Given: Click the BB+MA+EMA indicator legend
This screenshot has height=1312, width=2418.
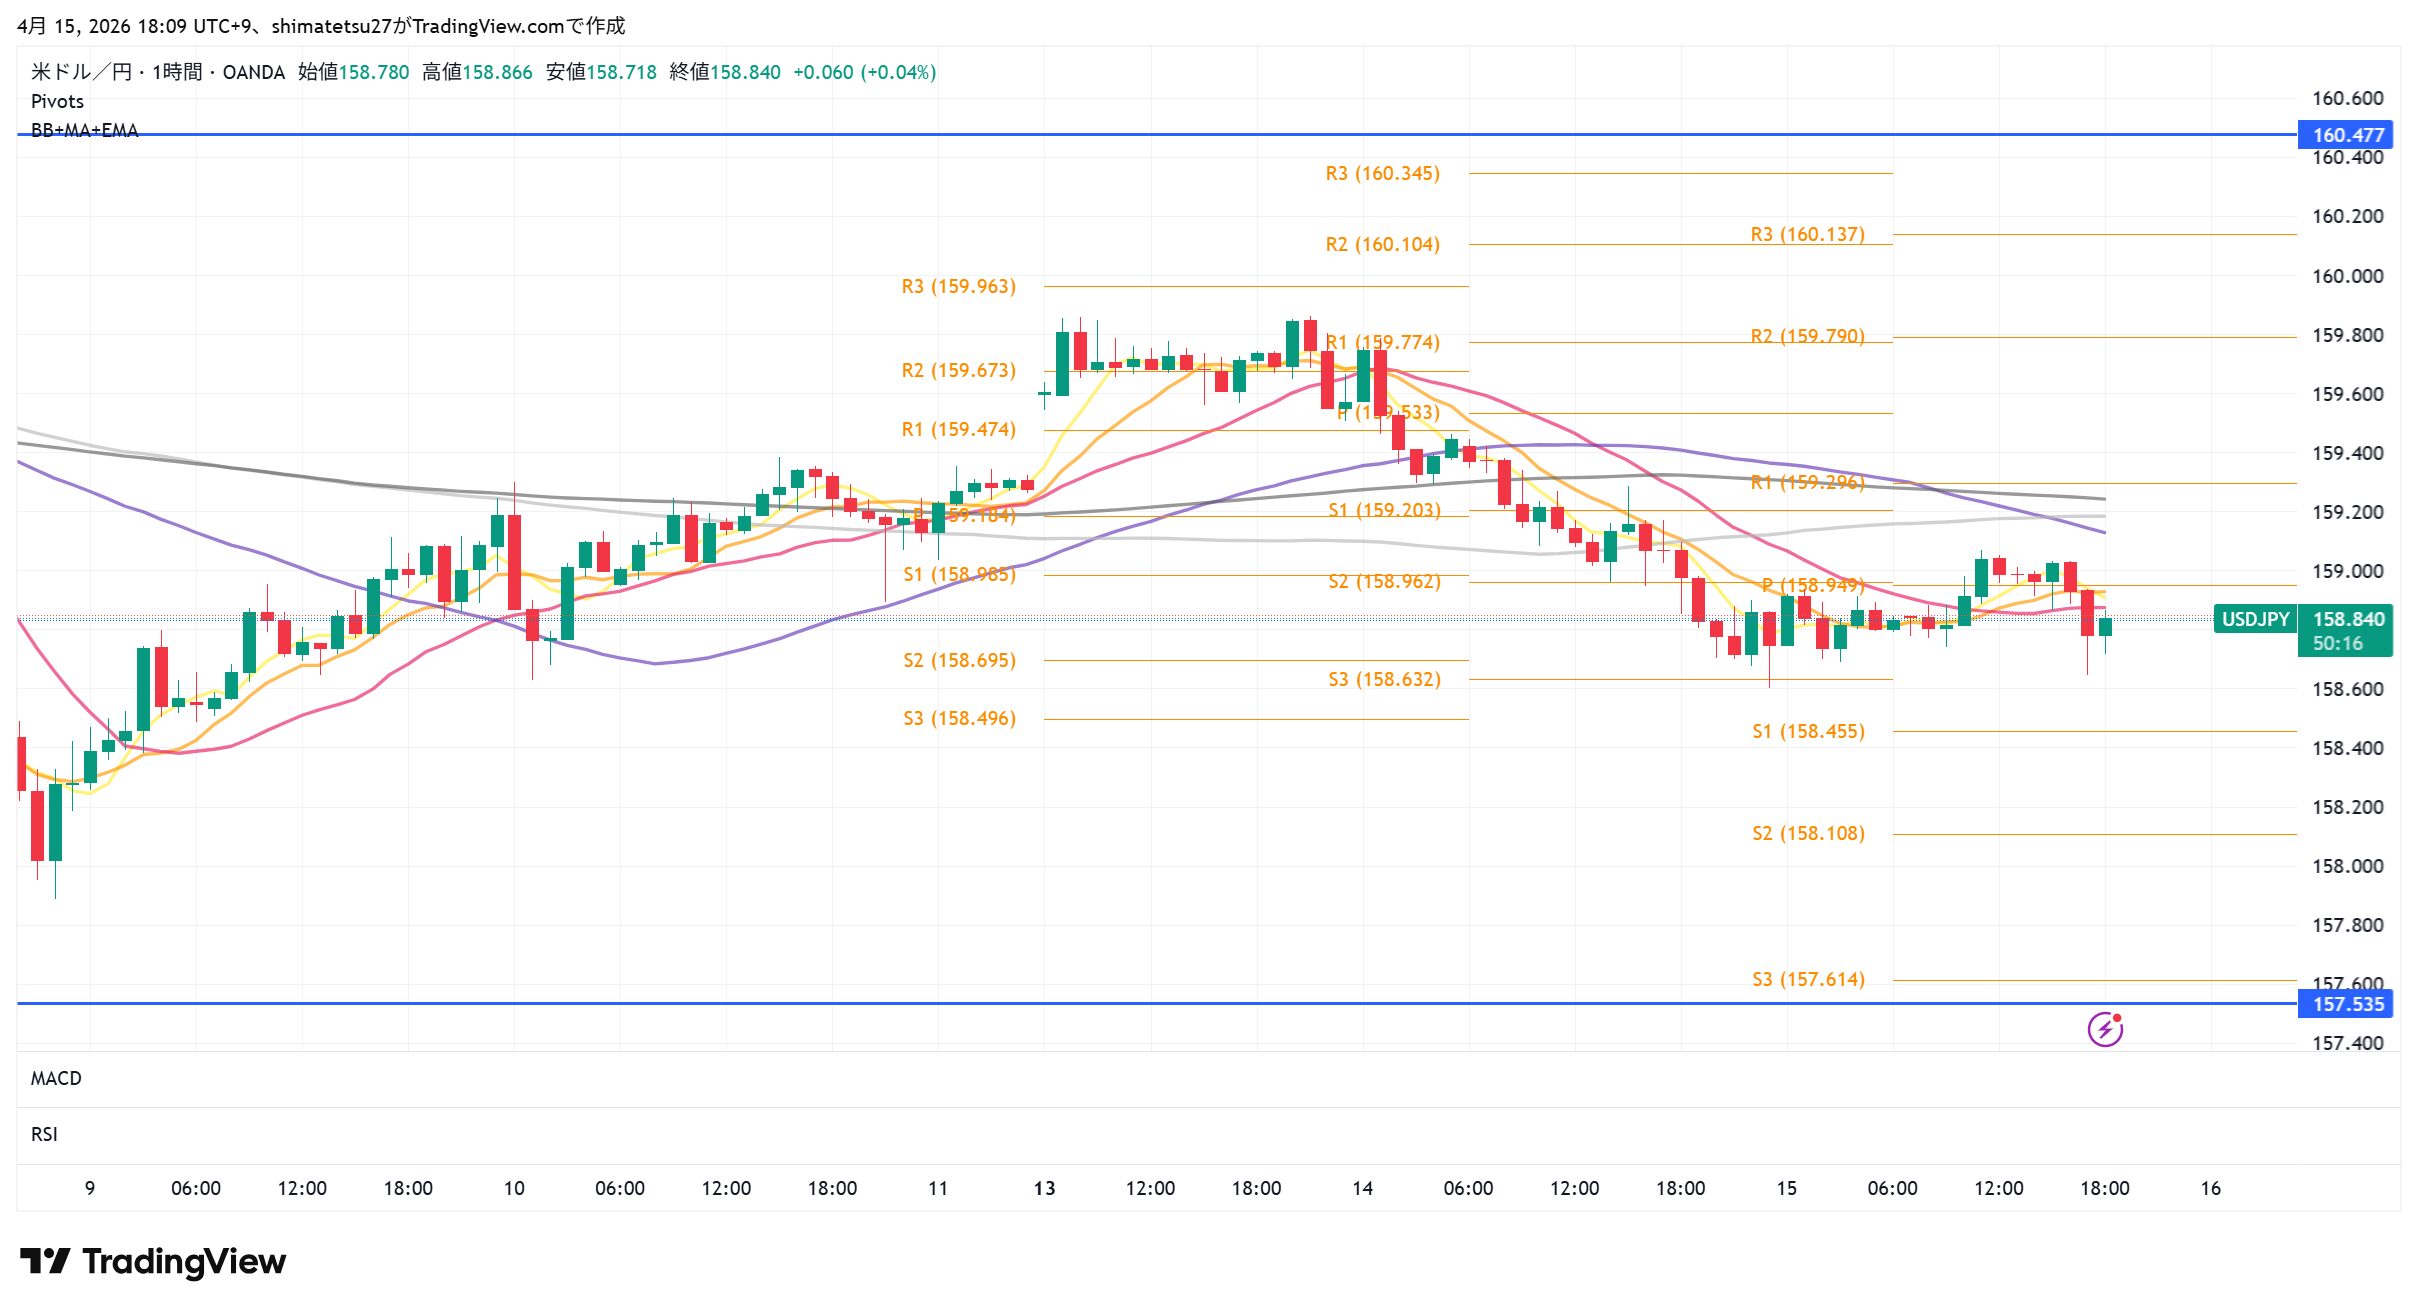Looking at the screenshot, I should 84,130.
